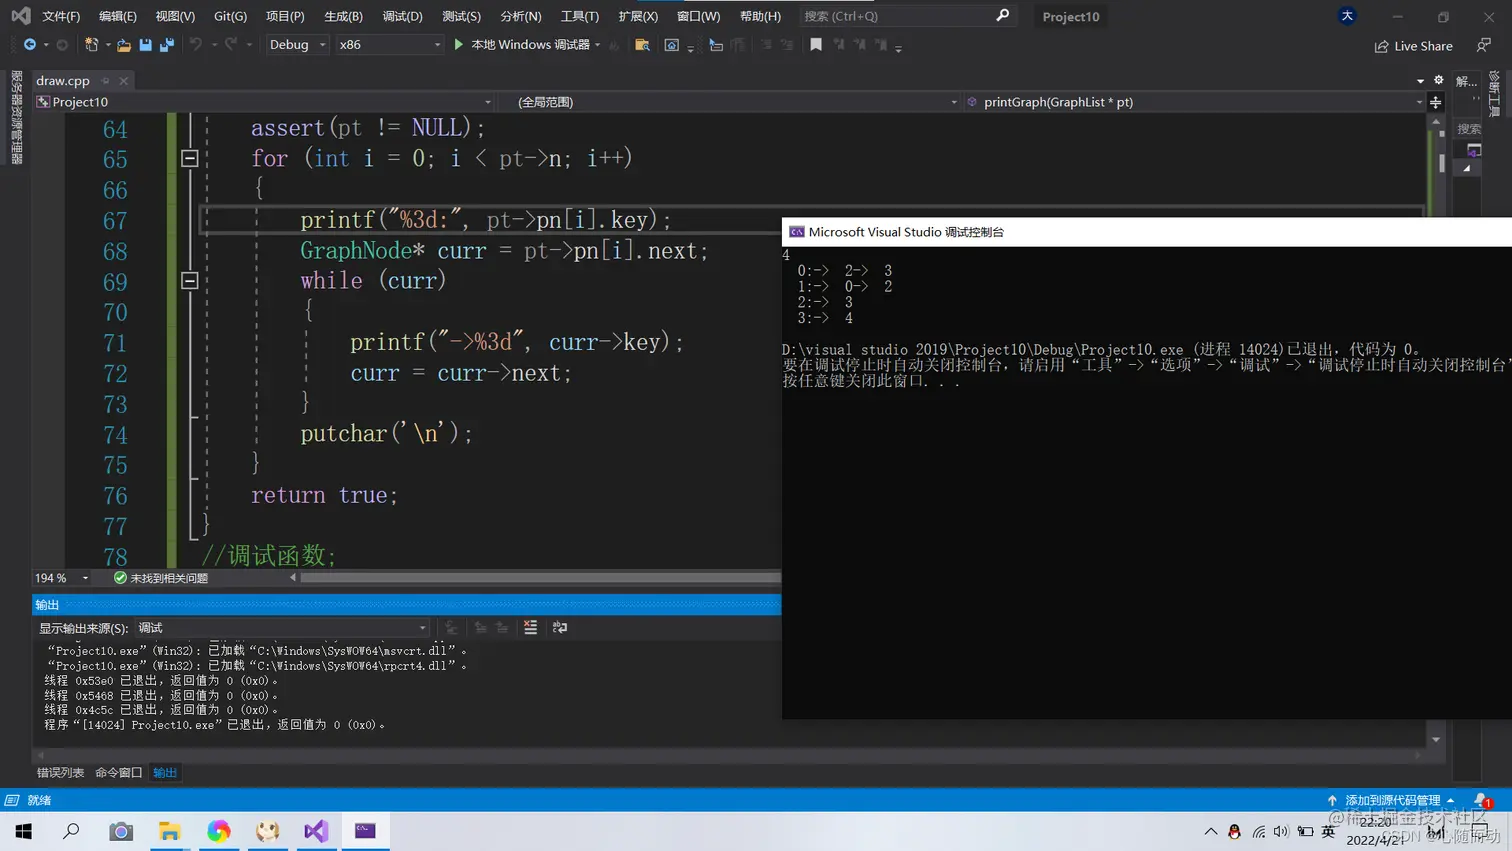
Task: Click the clear all output icon
Action: [x=531, y=627]
